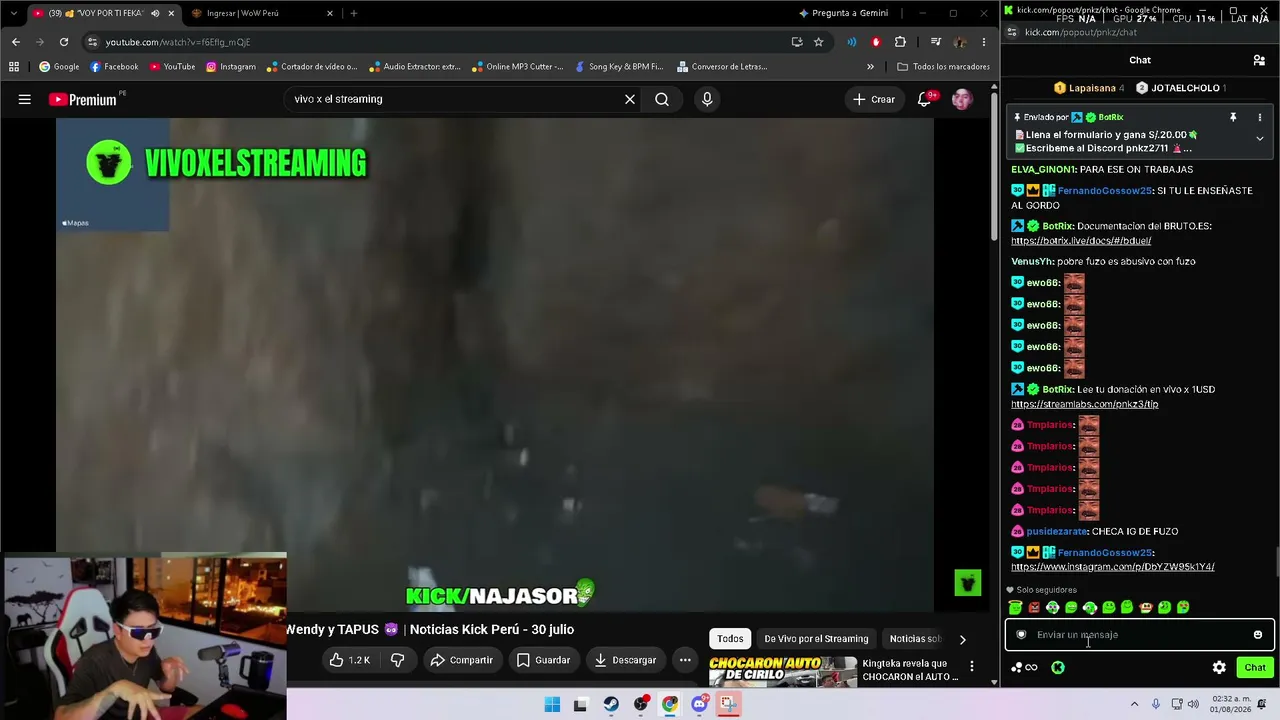The width and height of the screenshot is (1280, 720).
Task: Select the Todos filter chip
Action: click(x=730, y=639)
